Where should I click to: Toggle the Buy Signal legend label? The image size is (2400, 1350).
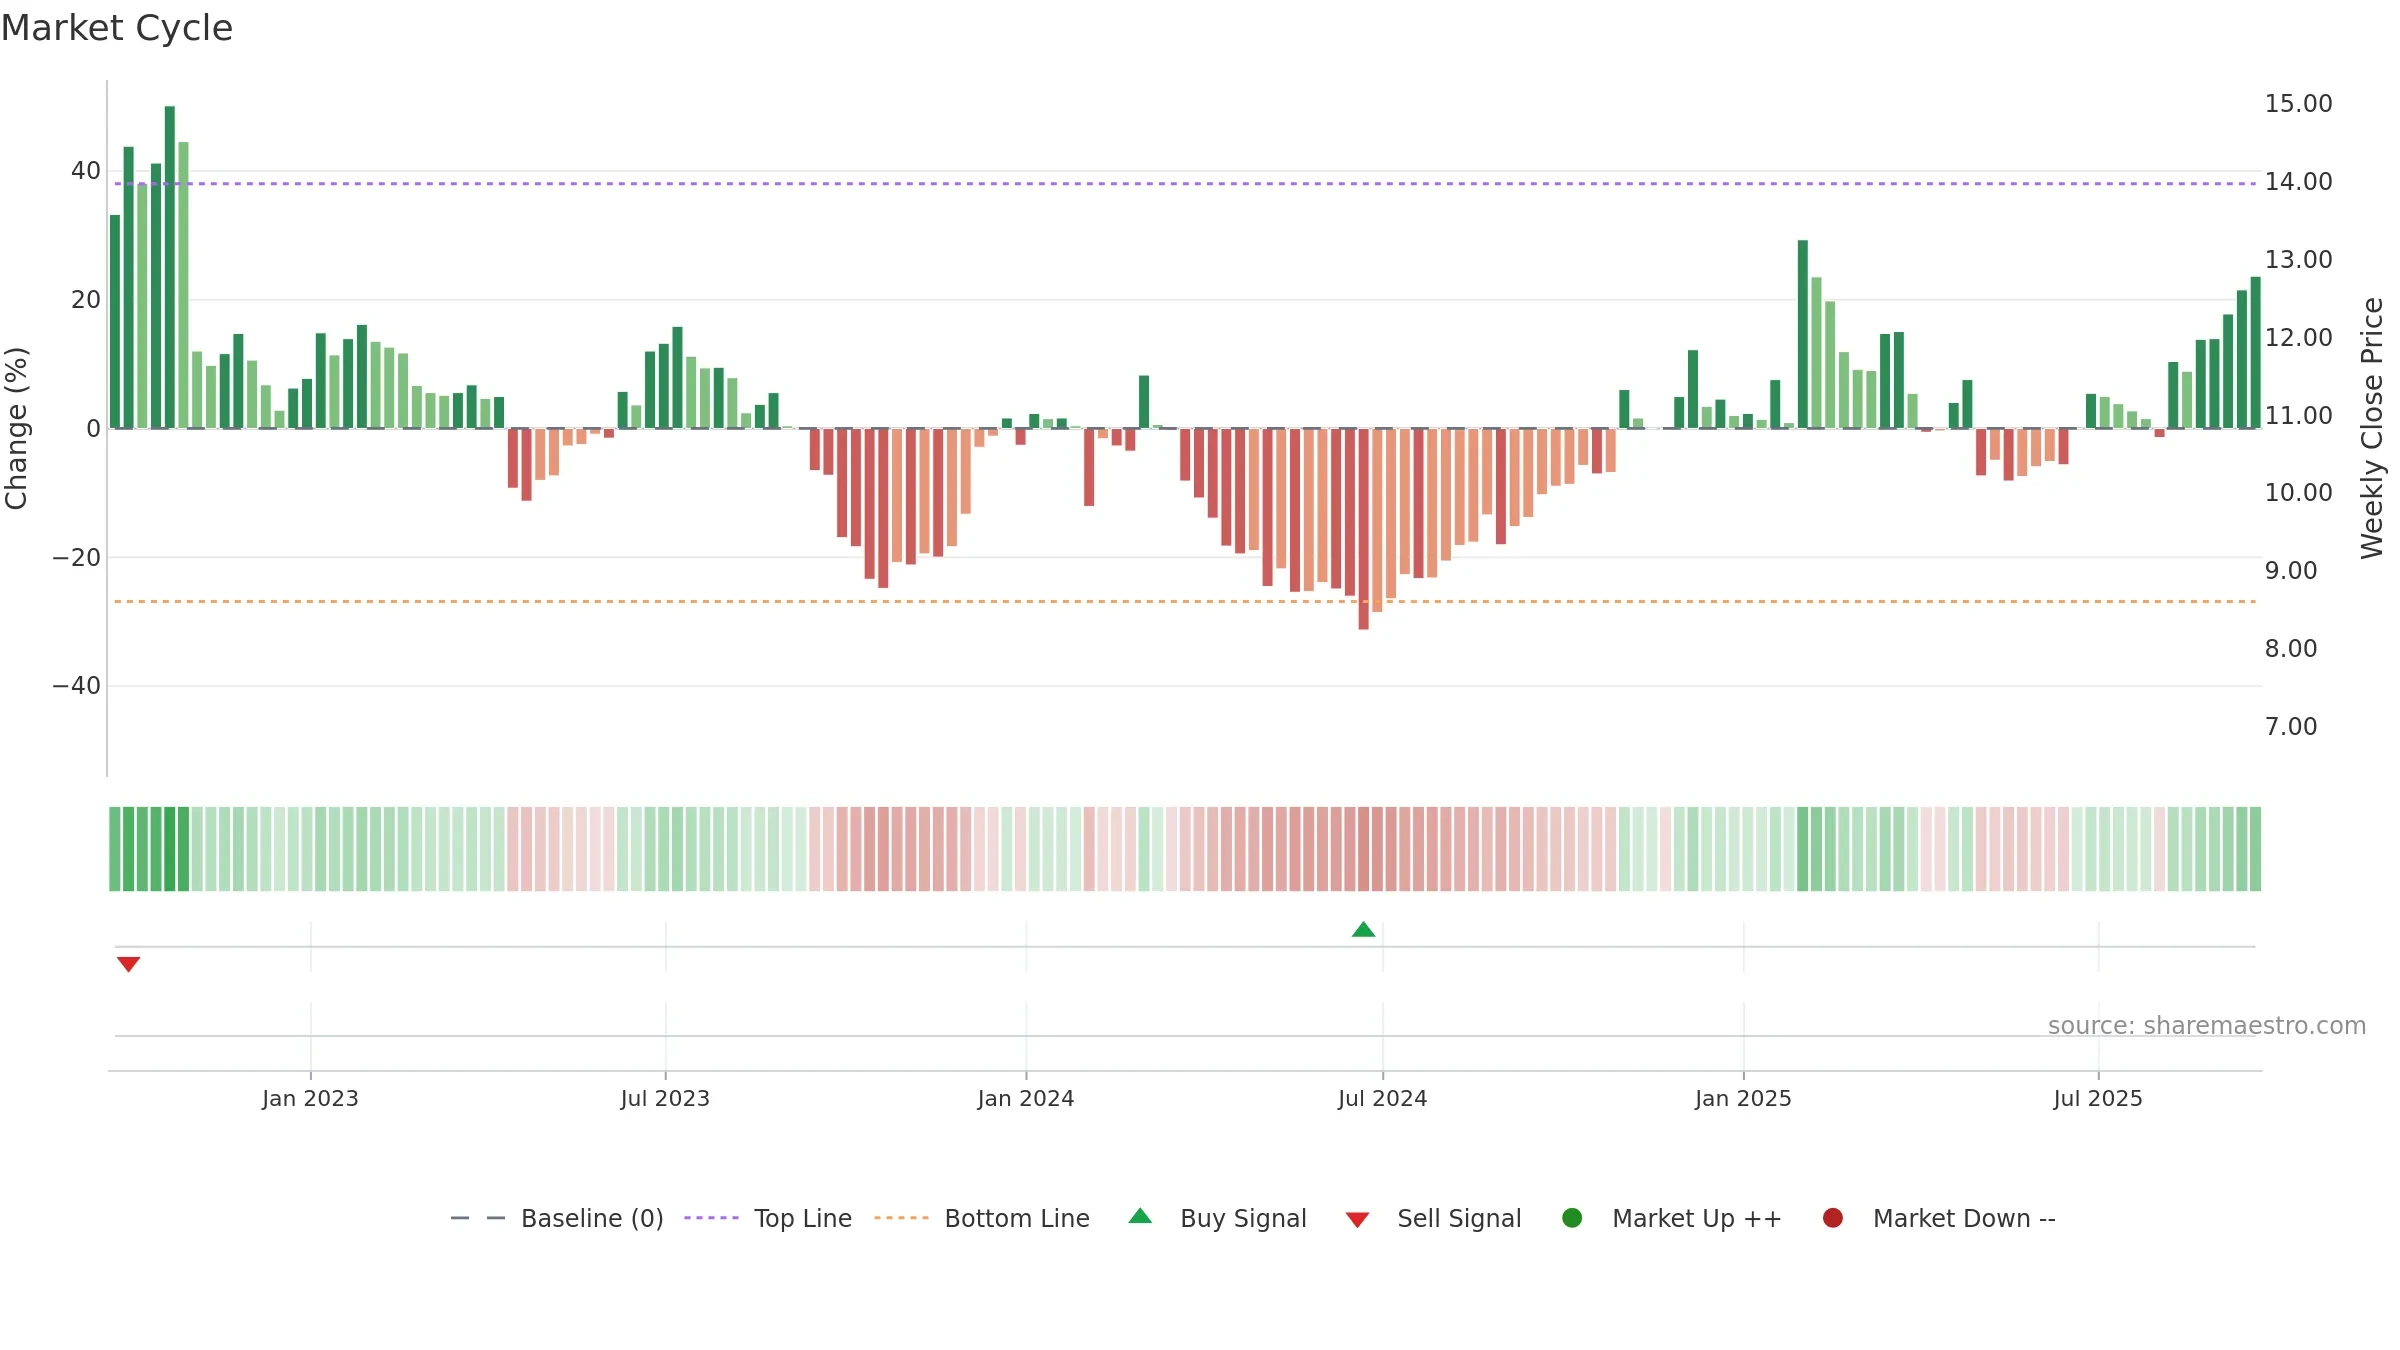pyautogui.click(x=1243, y=1218)
